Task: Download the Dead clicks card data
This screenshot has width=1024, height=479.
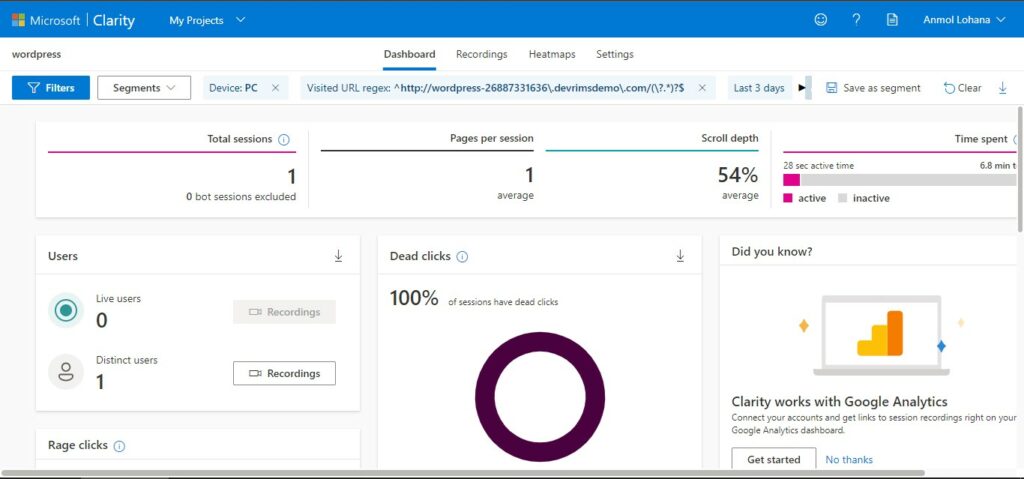Action: 680,256
